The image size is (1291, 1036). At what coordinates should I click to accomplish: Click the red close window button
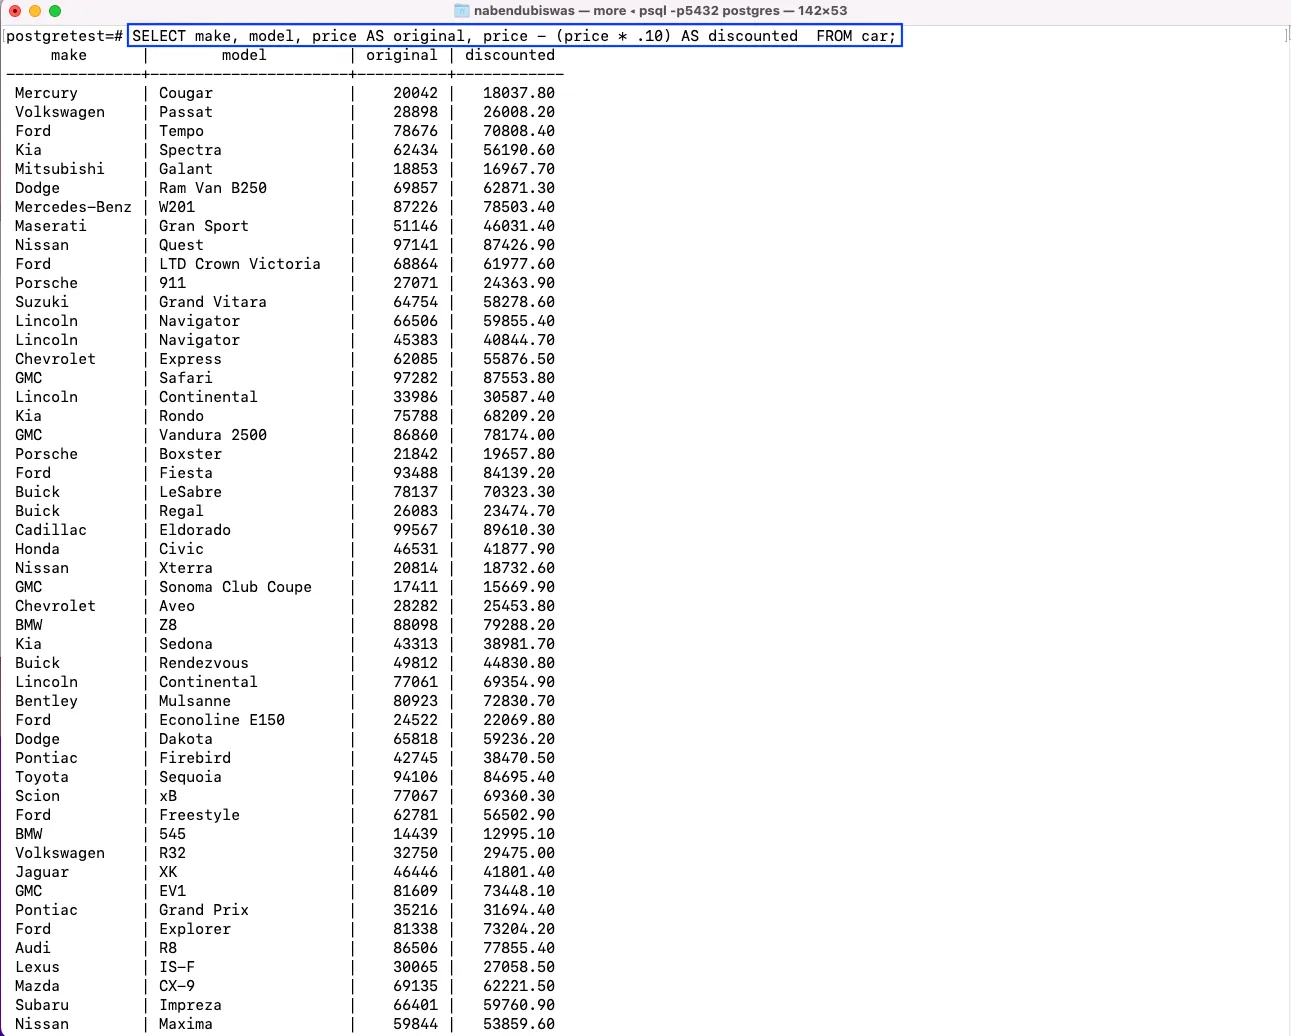pyautogui.click(x=15, y=11)
